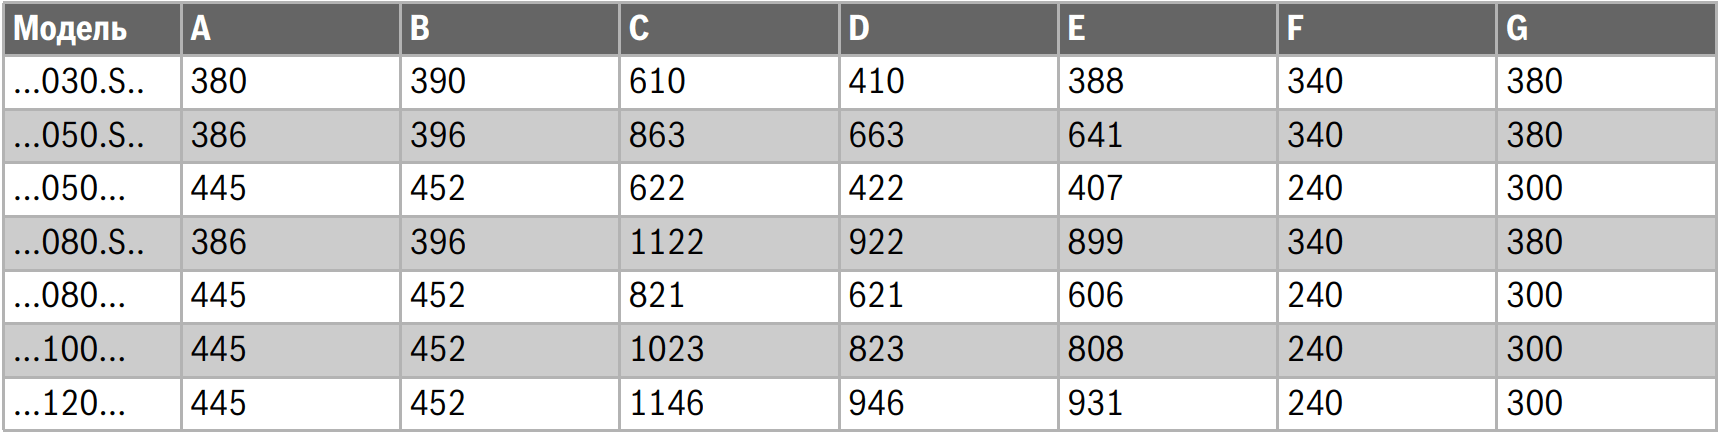Select the ...080.S.. model row label
Image resolution: width=1721 pixels, height=436 pixels.
tap(79, 243)
